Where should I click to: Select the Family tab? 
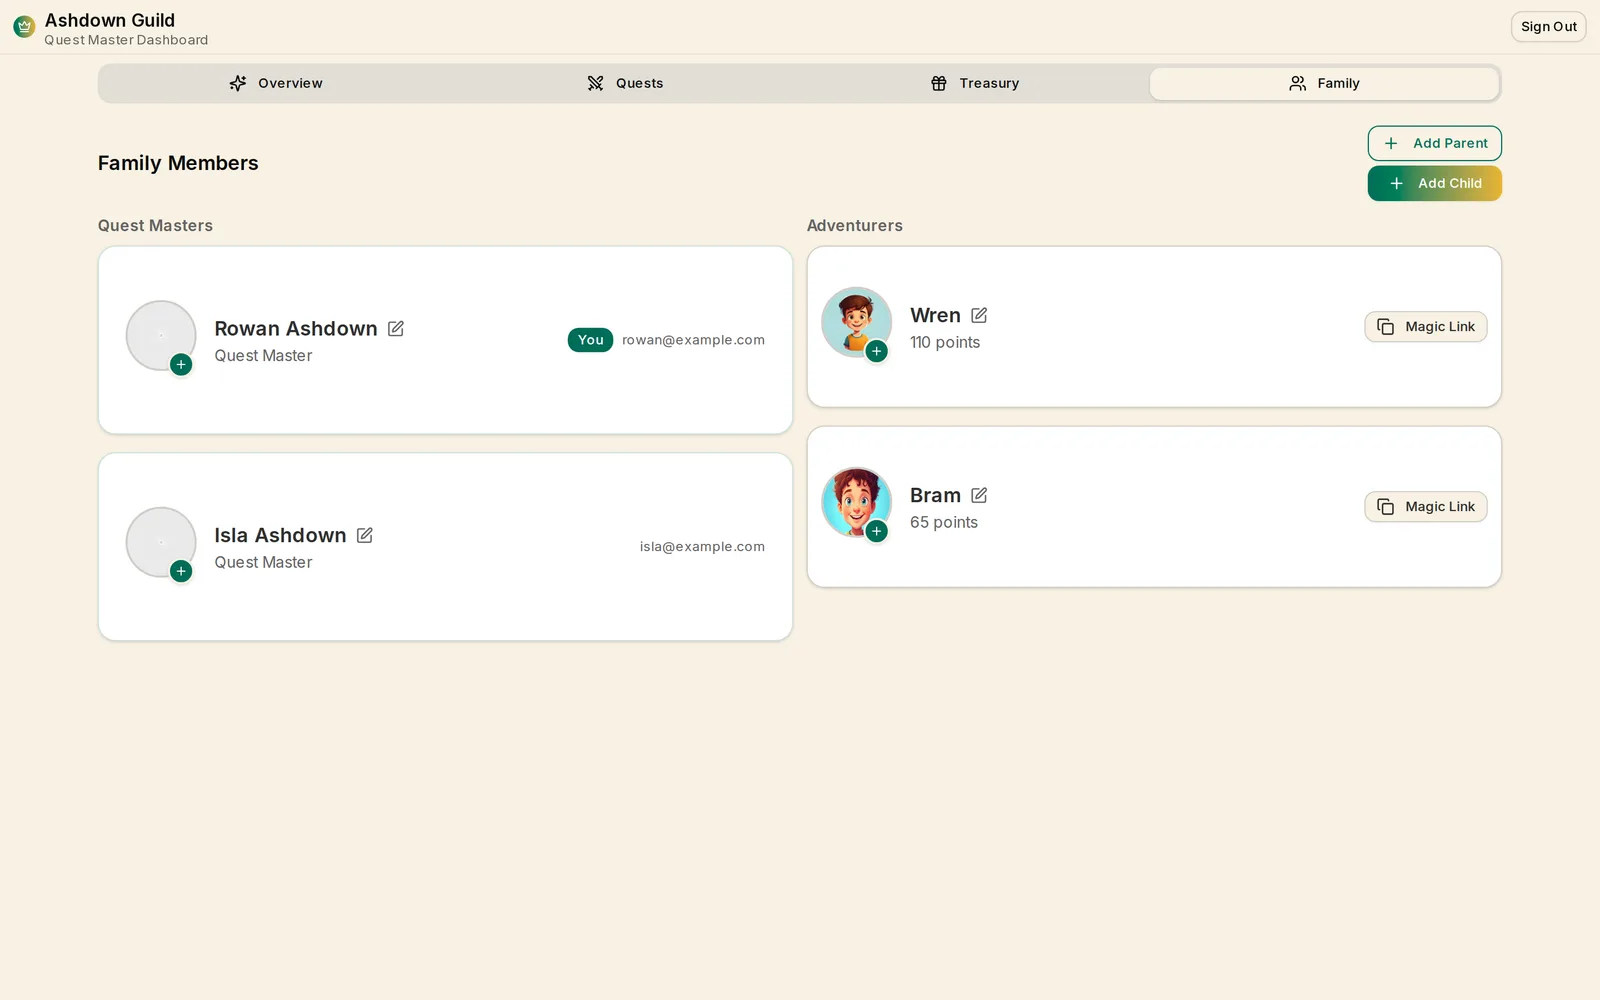click(1324, 83)
